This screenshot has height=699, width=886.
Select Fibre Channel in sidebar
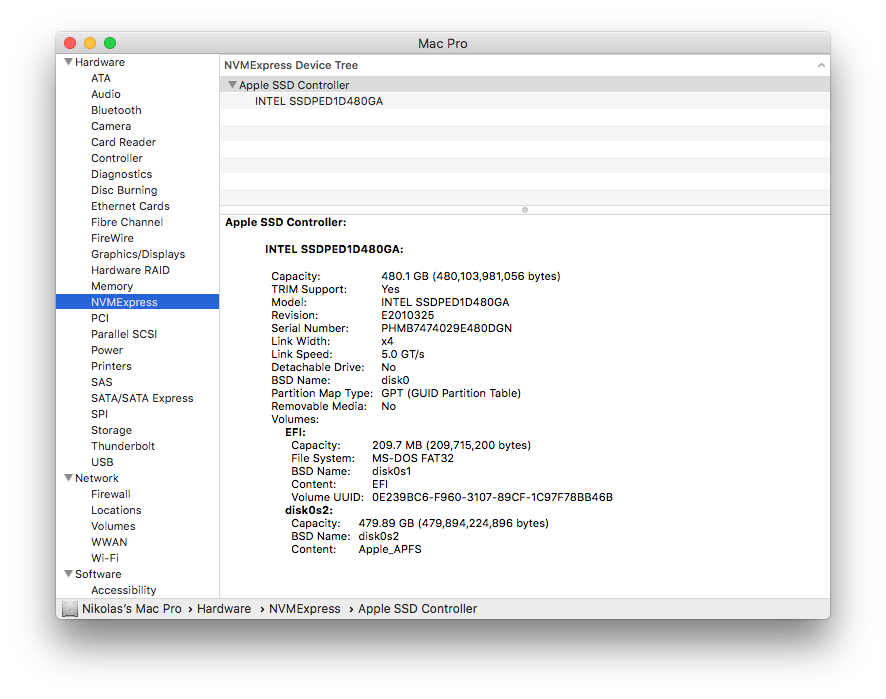(127, 222)
